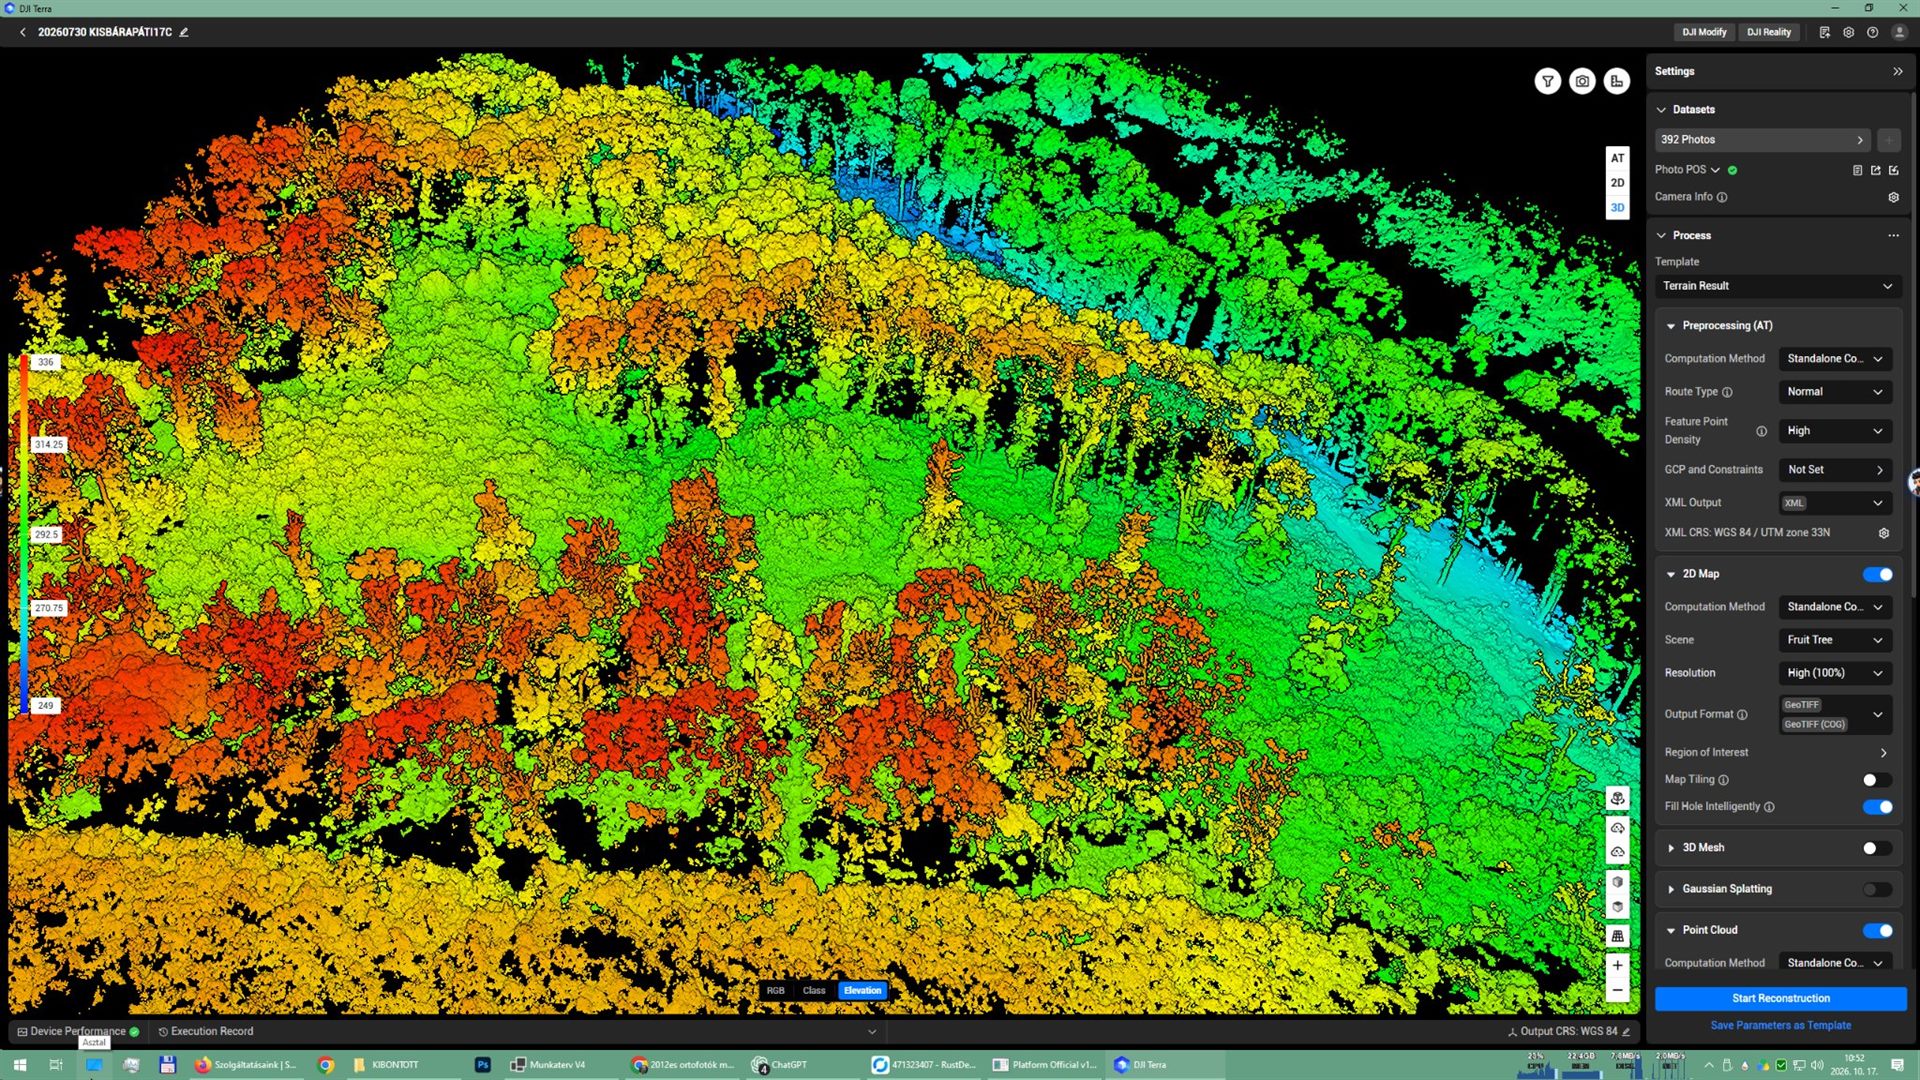Disable Fill Hole Intelligently switch
1920x1080 pixels.
(x=1877, y=807)
